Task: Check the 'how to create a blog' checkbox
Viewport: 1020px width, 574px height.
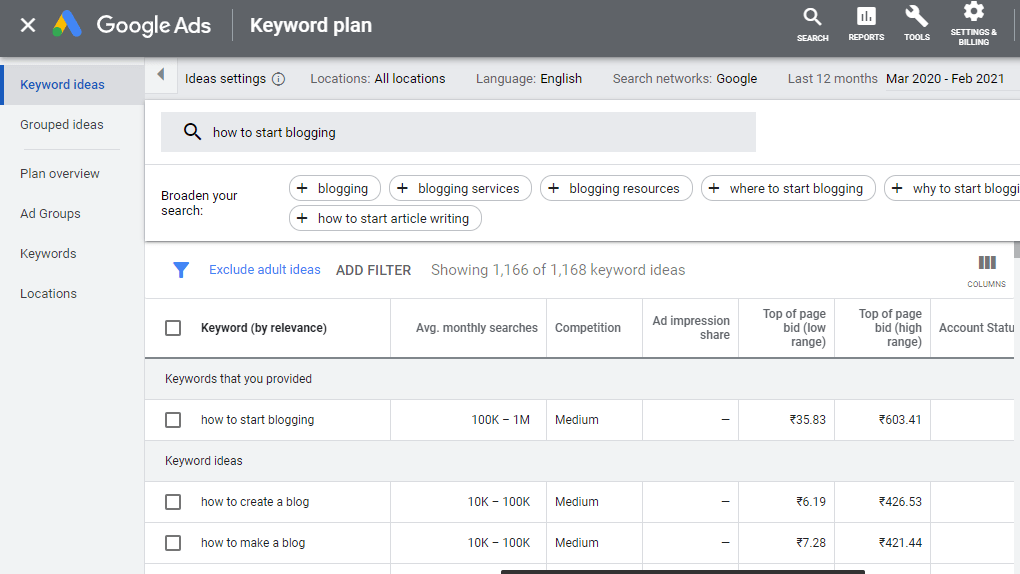Action: 173,502
